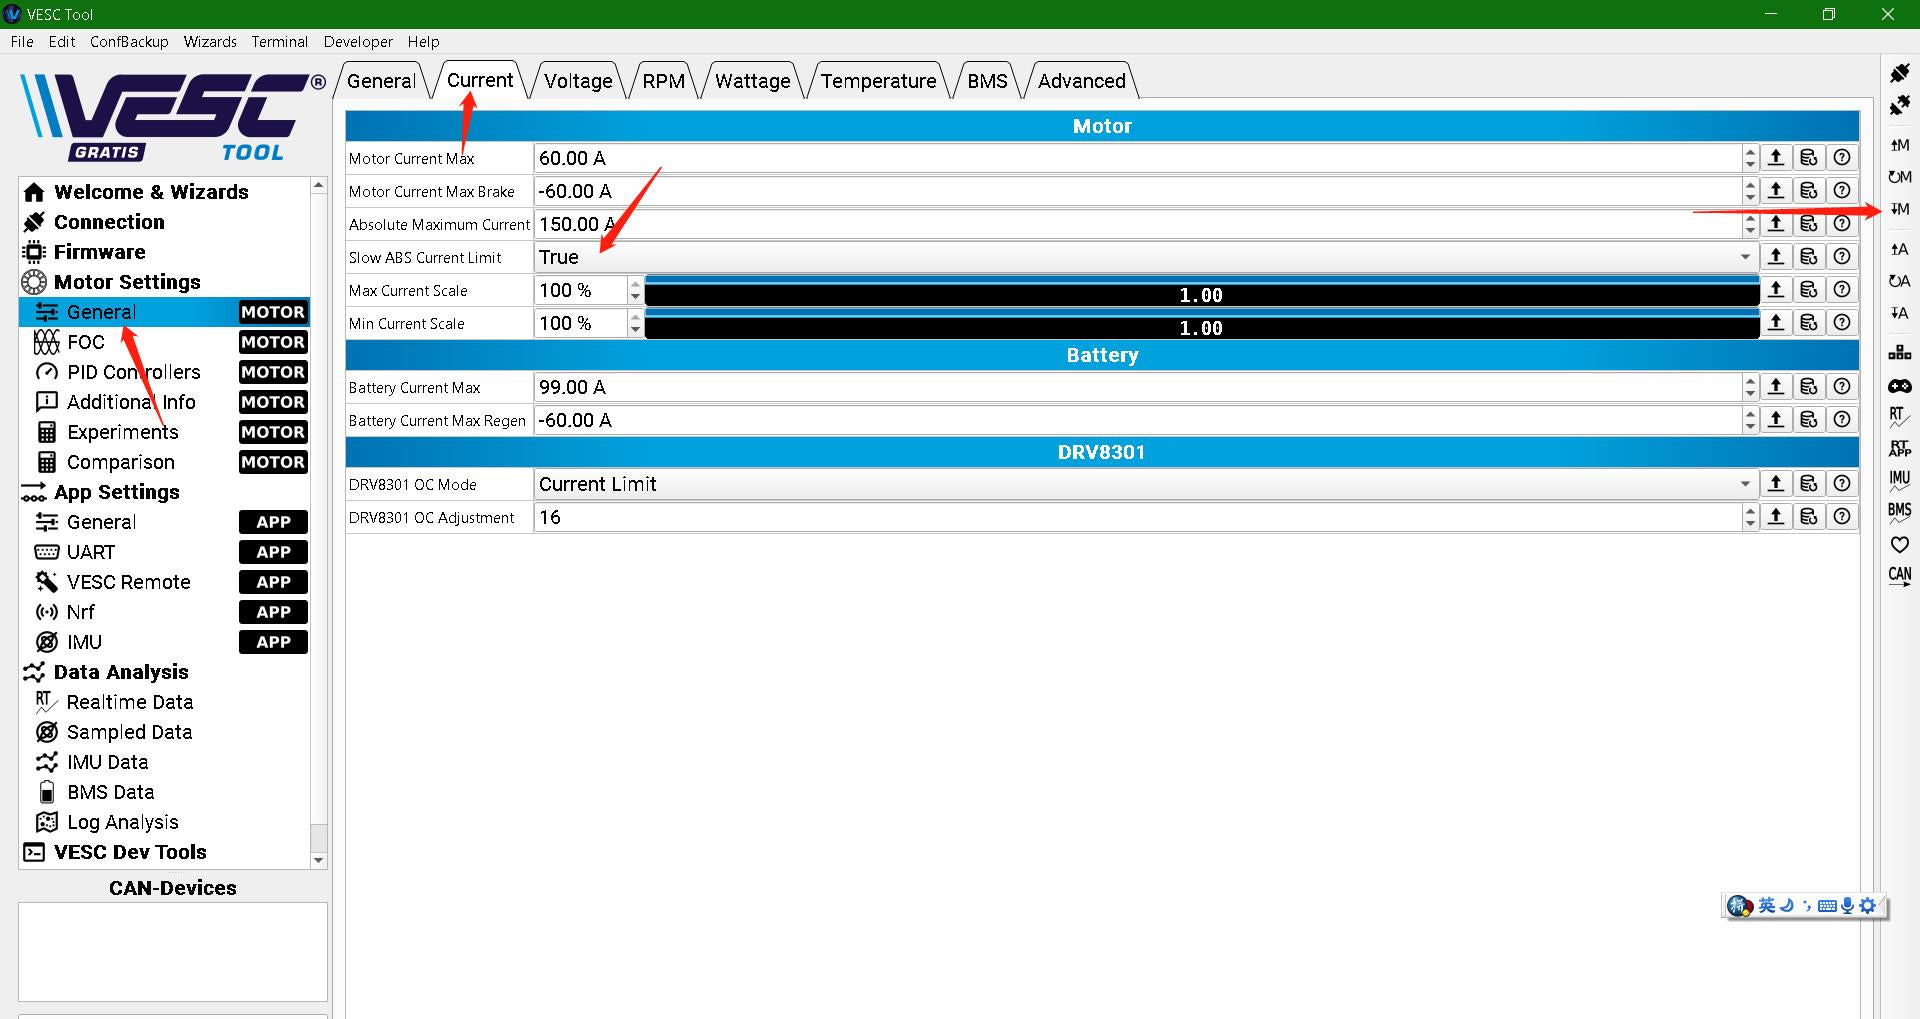Click the Min Current Scale bar
Image resolution: width=1920 pixels, height=1019 pixels.
pos(1201,327)
